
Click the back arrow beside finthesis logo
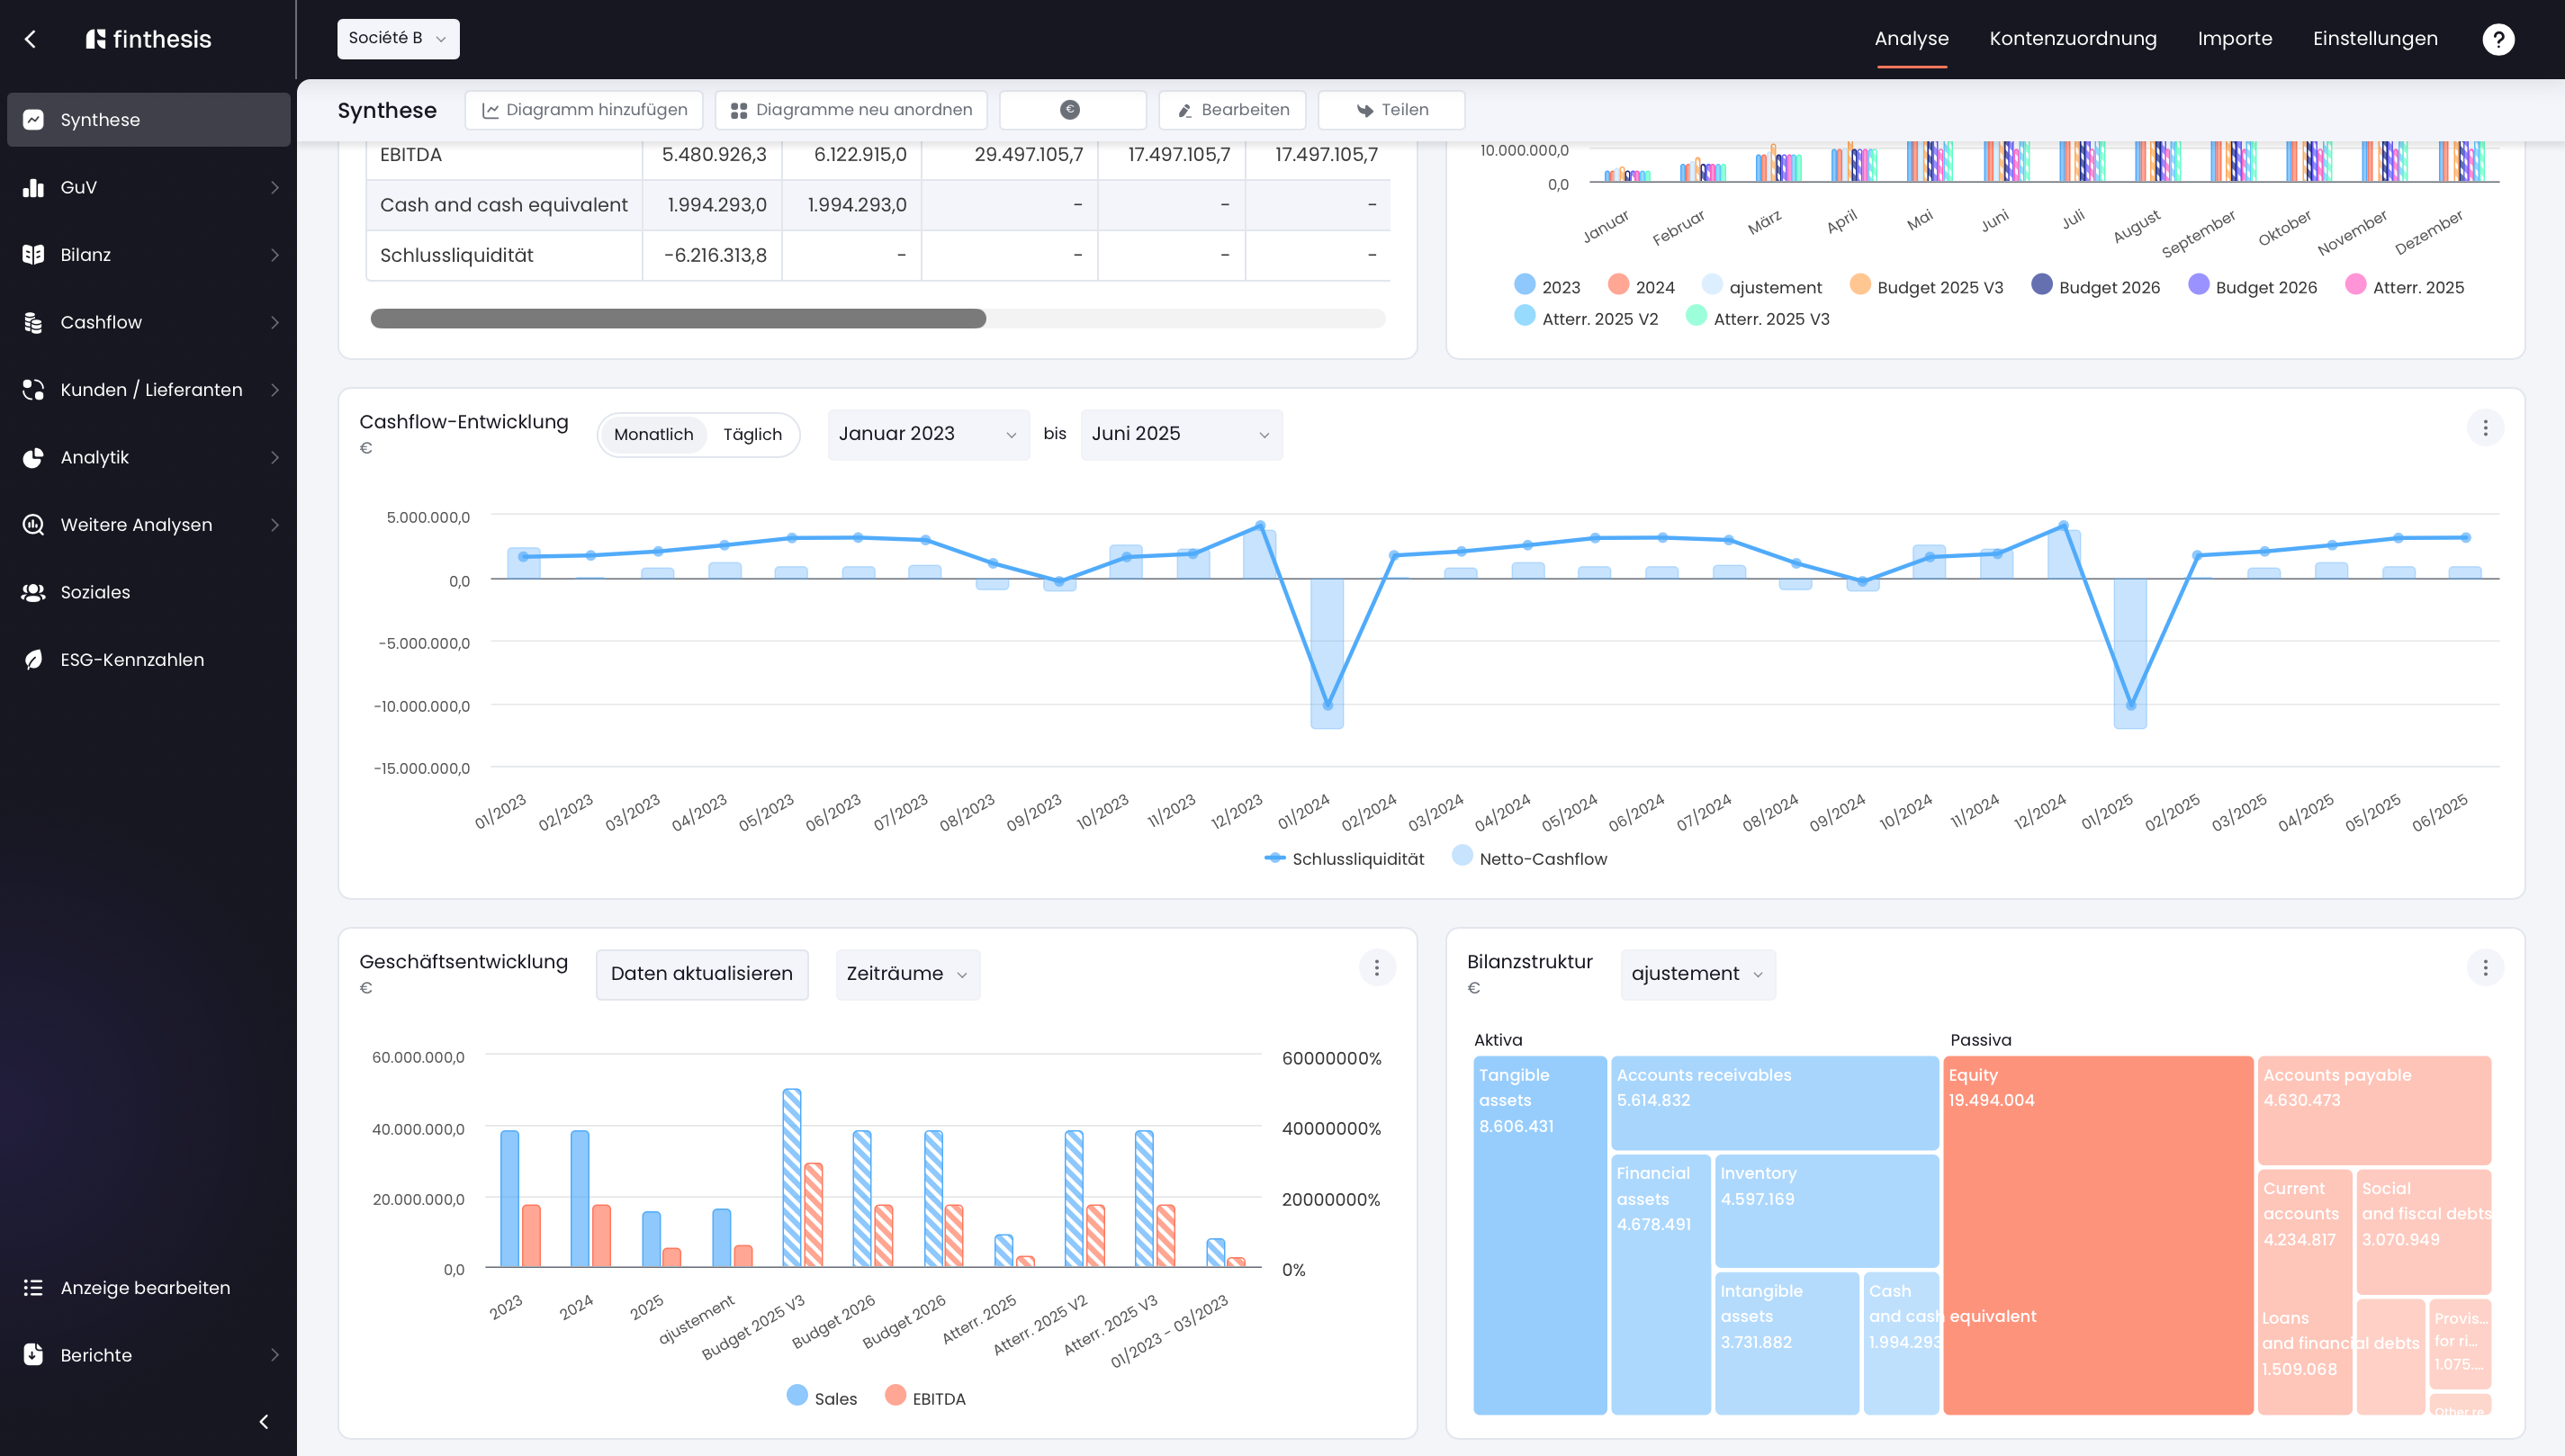coord(31,39)
